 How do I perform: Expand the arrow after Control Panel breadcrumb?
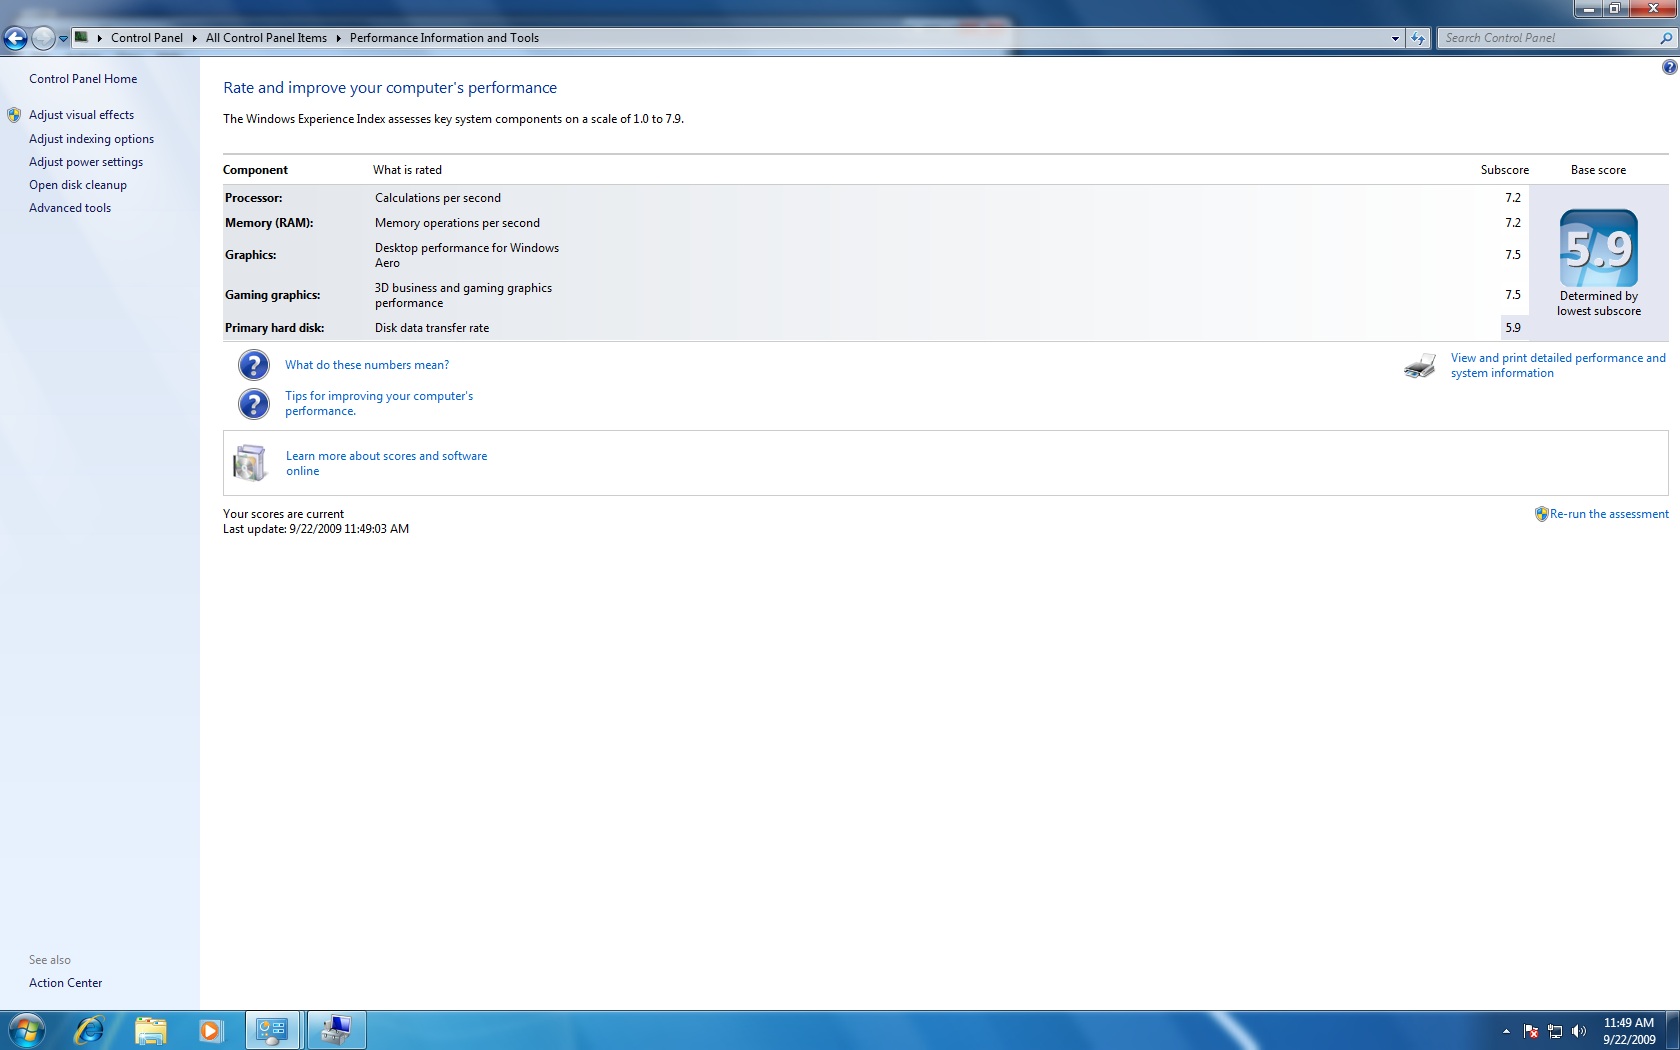pos(194,38)
